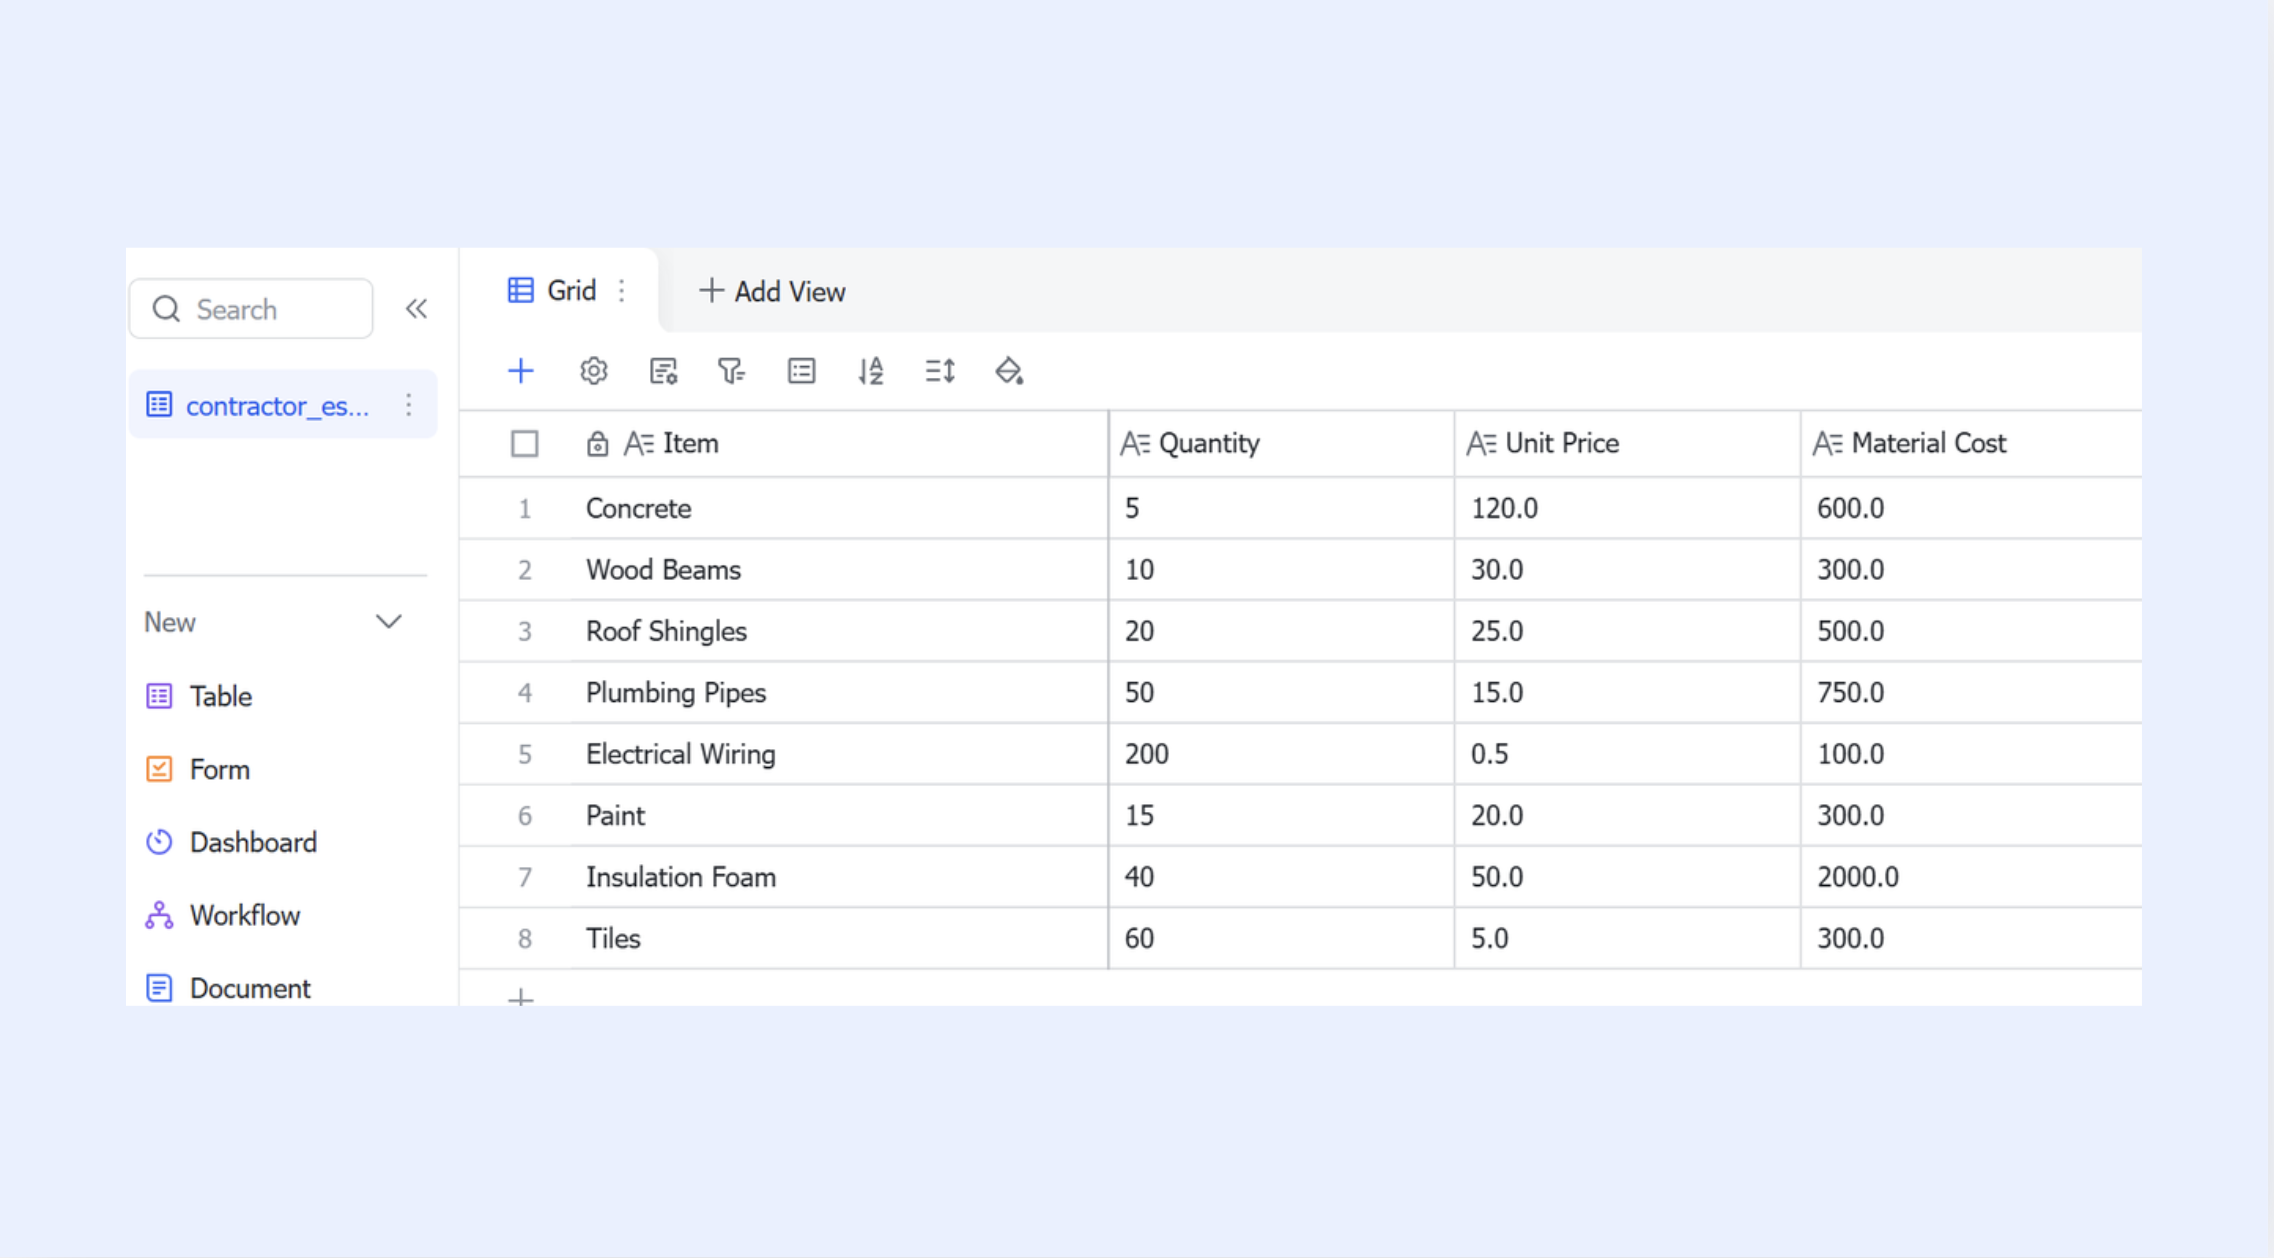Click the Quantity cell showing 60
This screenshot has height=1258, width=2274.
pyautogui.click(x=1281, y=939)
